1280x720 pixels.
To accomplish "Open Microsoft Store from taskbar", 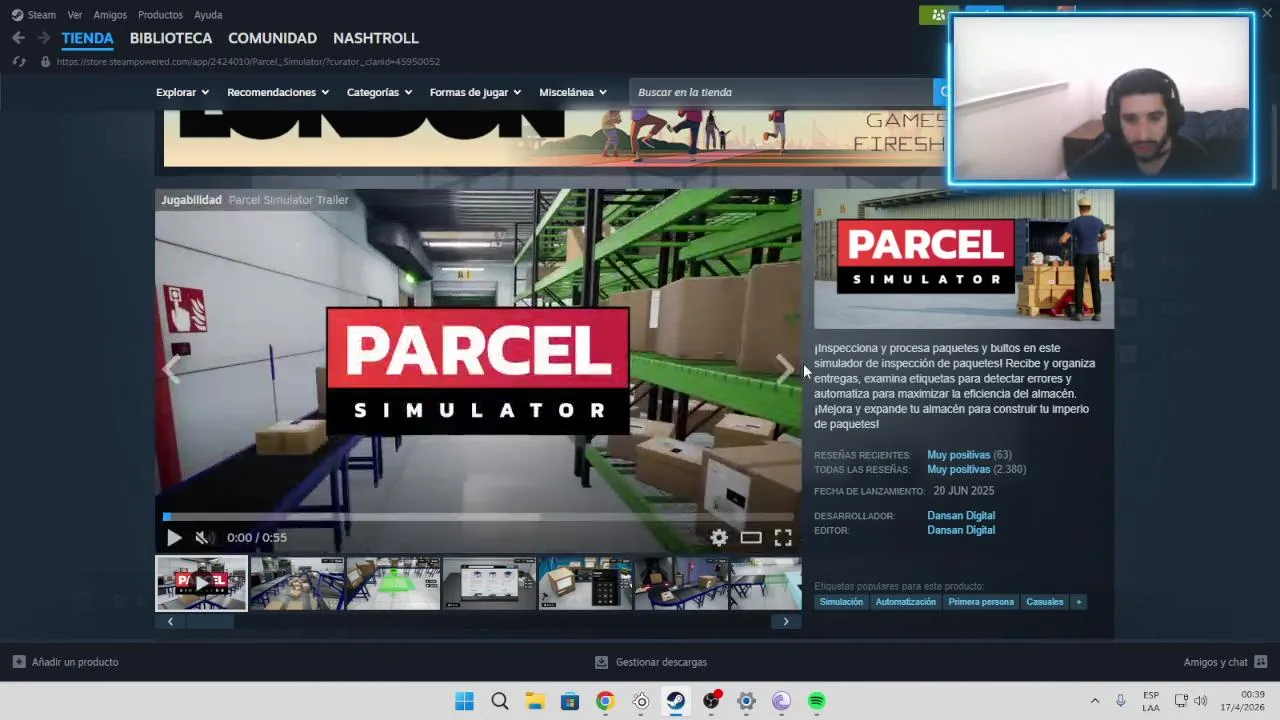I will (x=570, y=701).
